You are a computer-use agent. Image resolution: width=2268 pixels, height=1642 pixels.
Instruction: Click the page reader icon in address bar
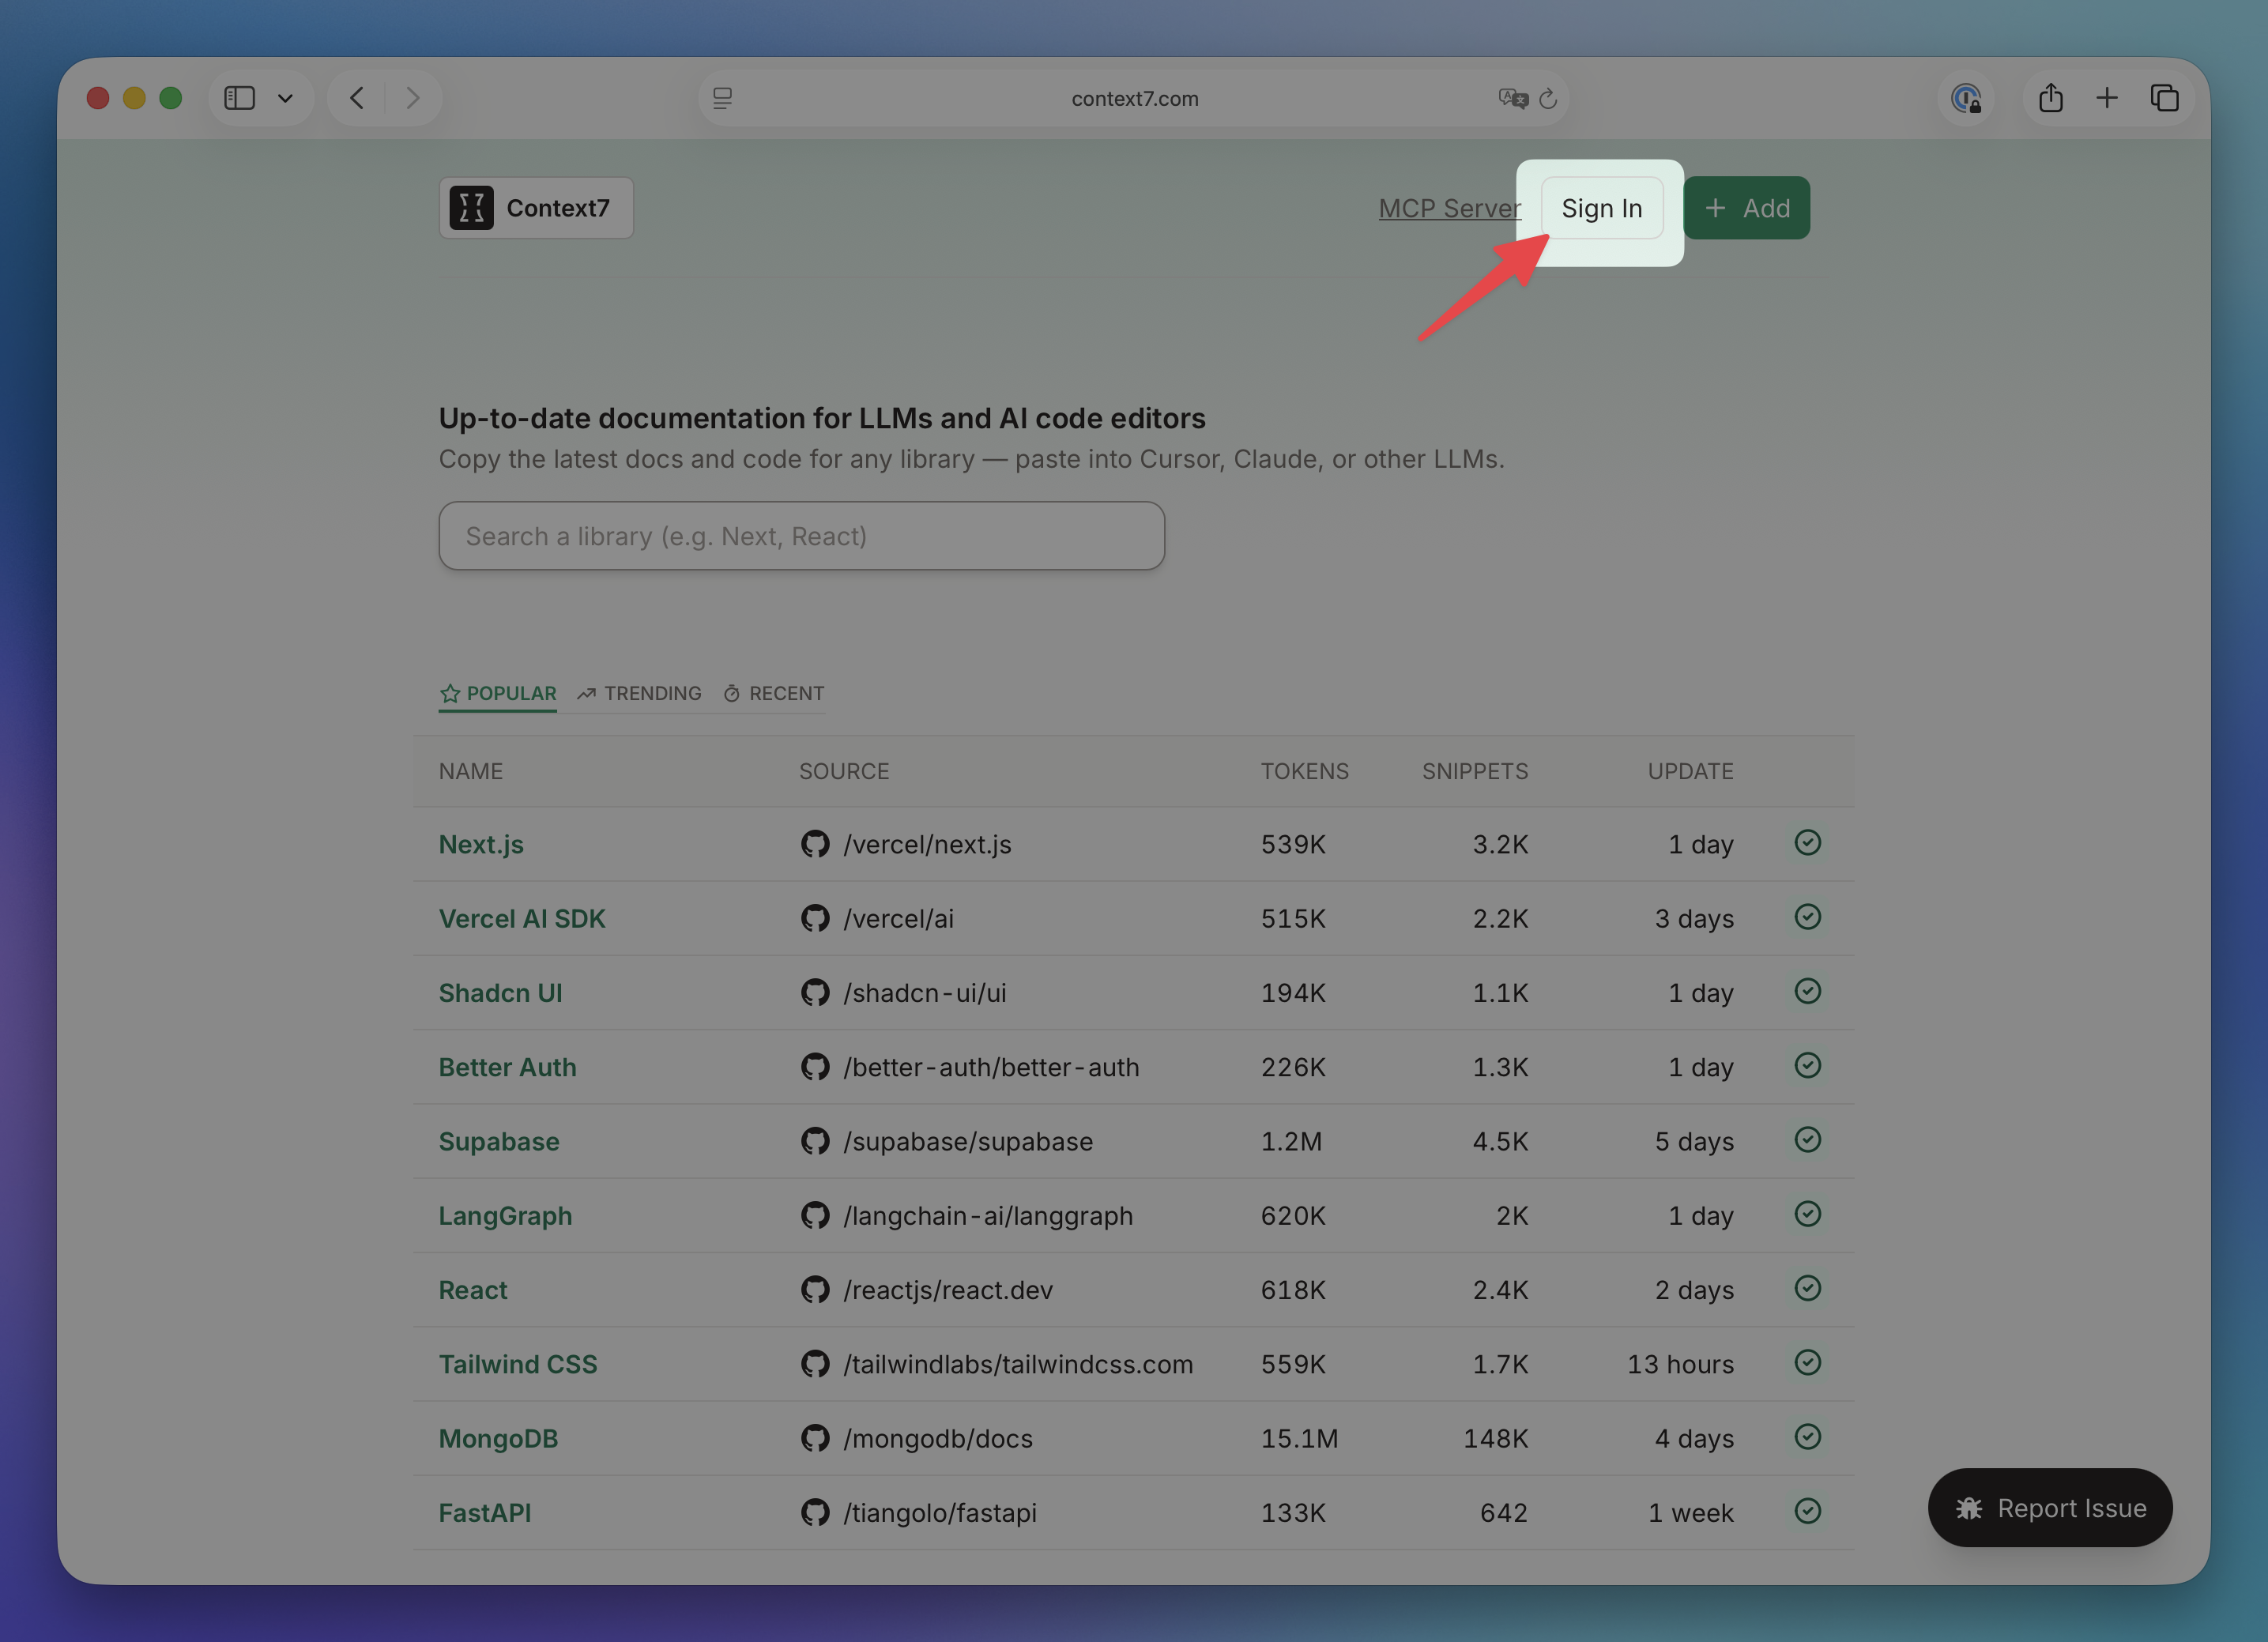point(722,98)
